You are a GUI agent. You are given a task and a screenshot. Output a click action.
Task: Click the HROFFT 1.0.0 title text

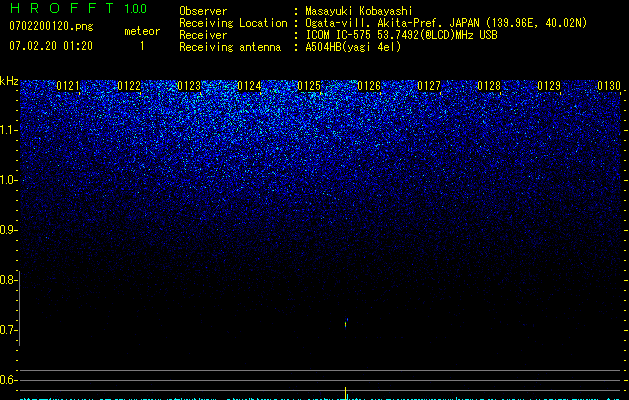78,8
